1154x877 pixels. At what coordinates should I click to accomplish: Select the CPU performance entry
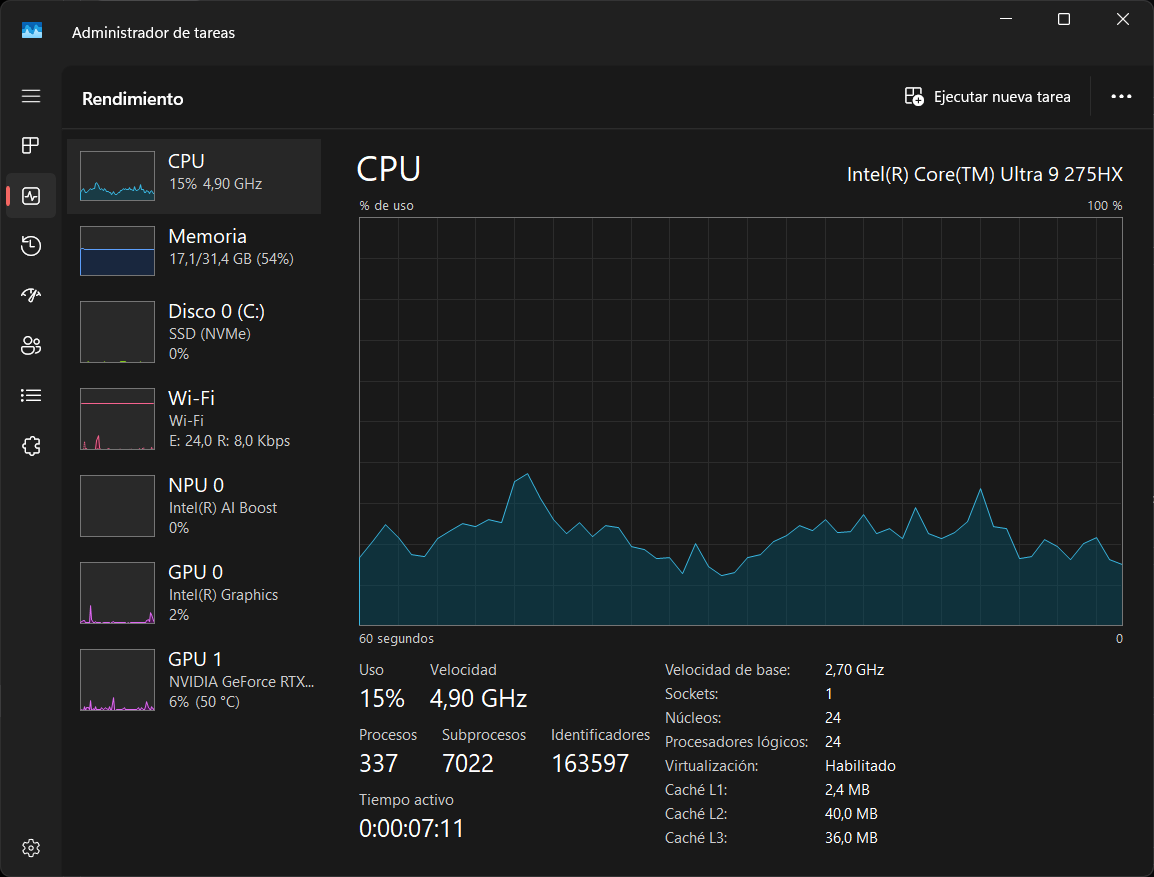[x=194, y=177]
